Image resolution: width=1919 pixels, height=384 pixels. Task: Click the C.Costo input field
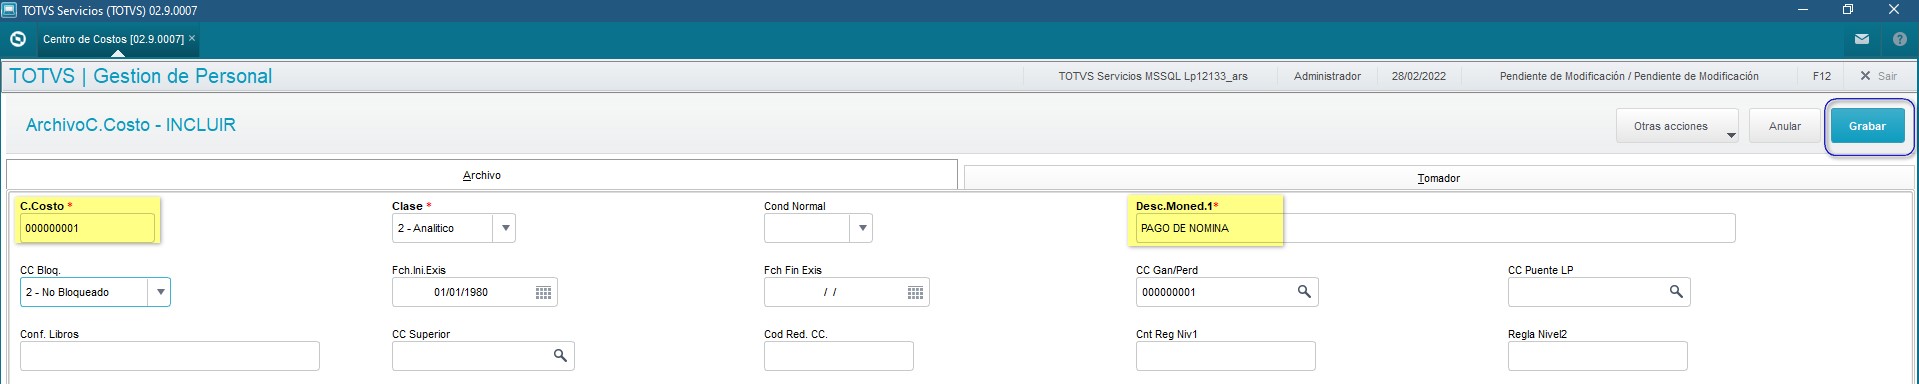[87, 228]
